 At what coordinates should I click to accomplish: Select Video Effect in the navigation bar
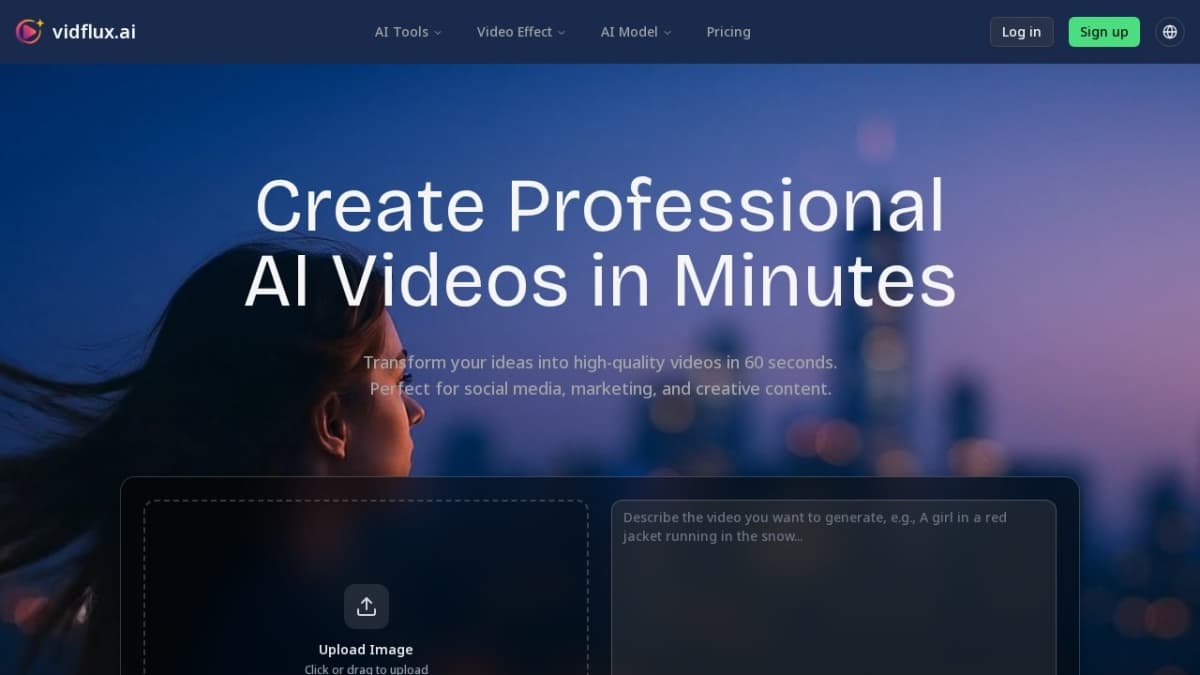(514, 31)
